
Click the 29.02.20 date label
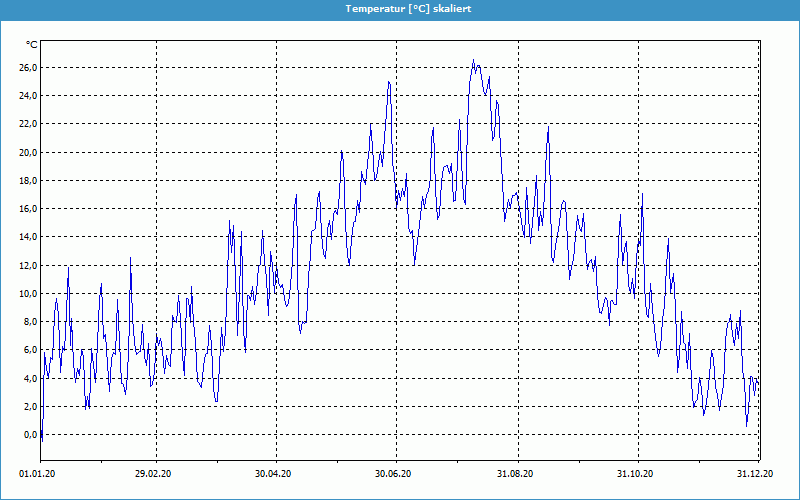153,474
